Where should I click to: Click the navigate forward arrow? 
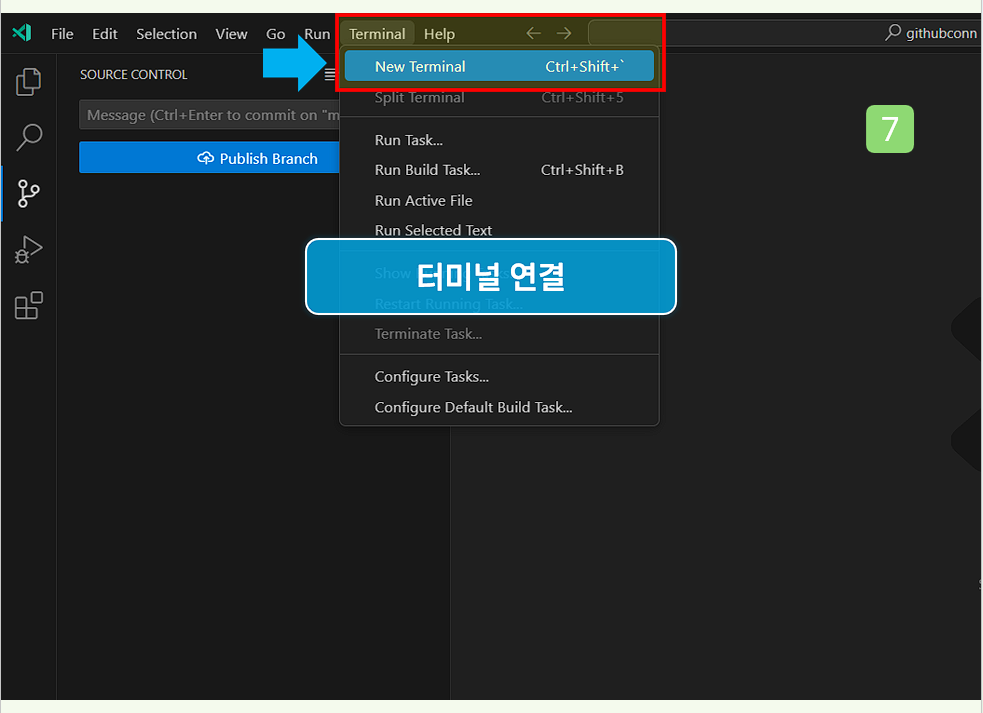coord(563,33)
